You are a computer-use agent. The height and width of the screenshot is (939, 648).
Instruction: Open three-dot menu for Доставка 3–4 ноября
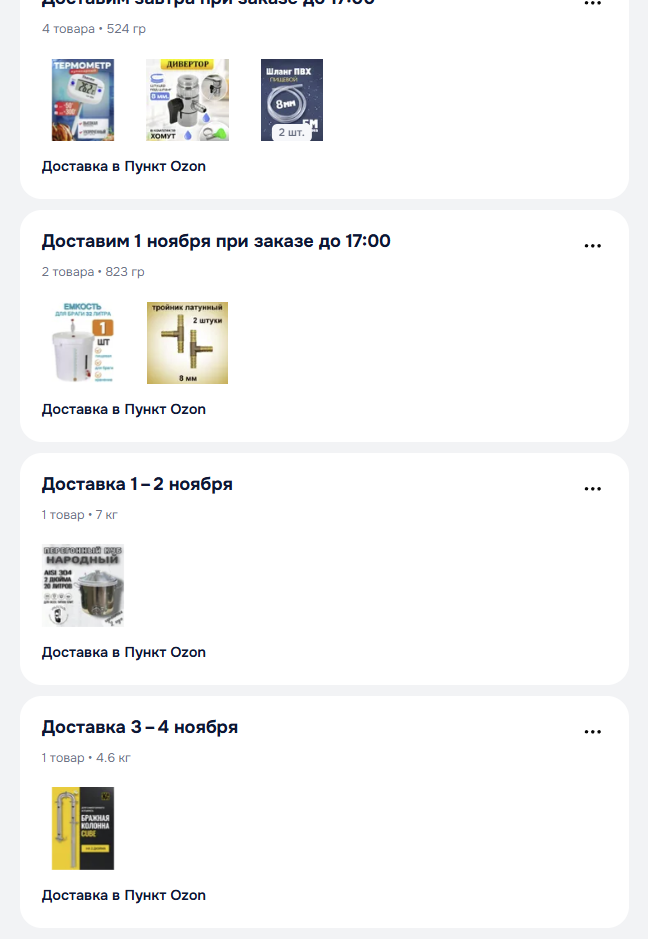592,732
